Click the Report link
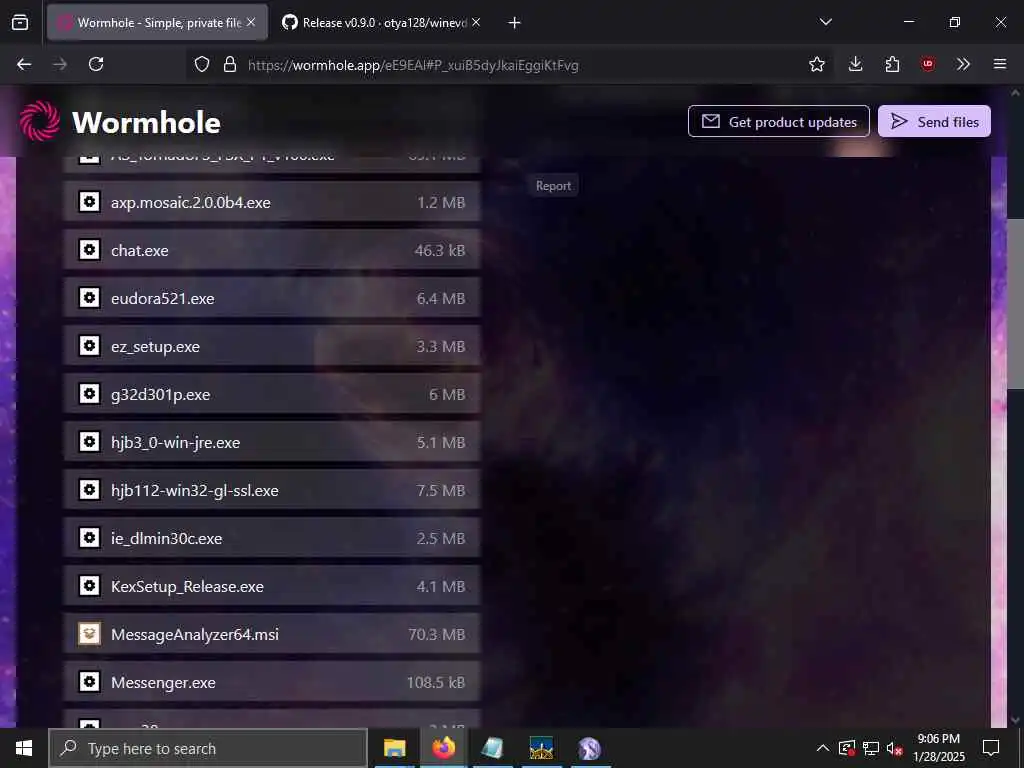The height and width of the screenshot is (768, 1024). 553,186
